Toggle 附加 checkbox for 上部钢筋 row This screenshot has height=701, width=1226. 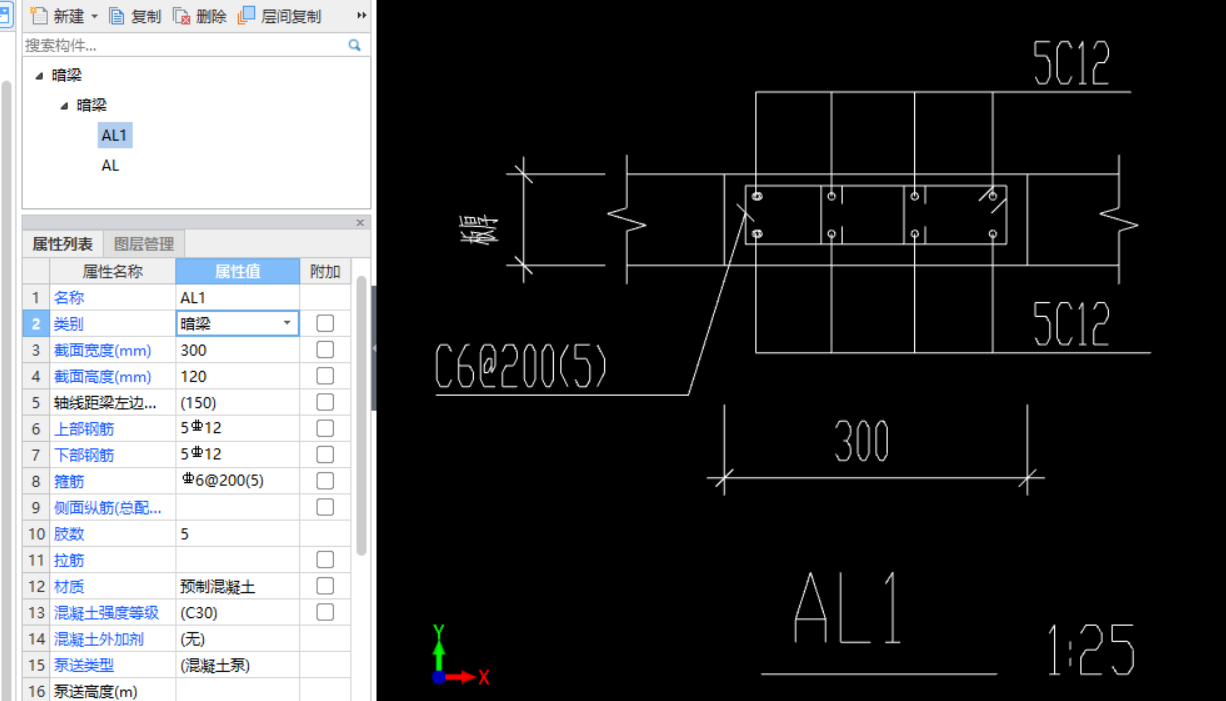pos(325,428)
